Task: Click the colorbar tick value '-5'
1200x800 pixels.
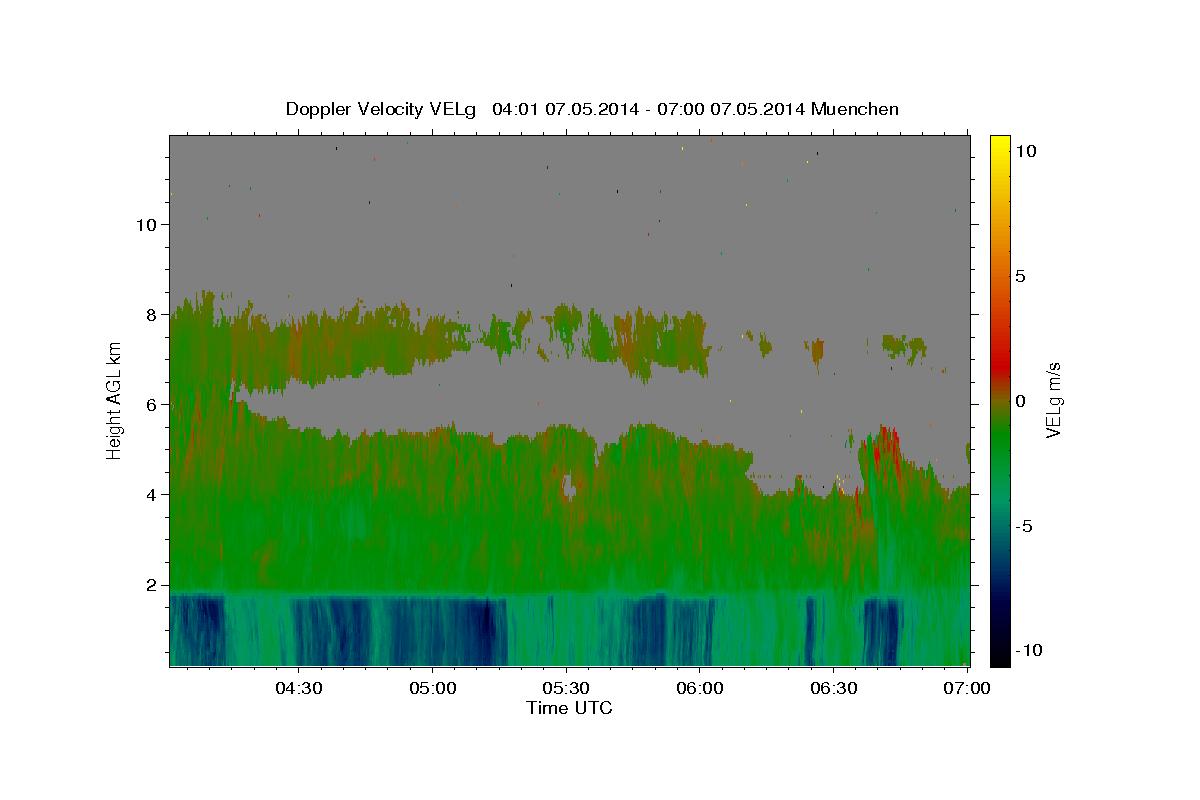Action: click(x=1022, y=526)
